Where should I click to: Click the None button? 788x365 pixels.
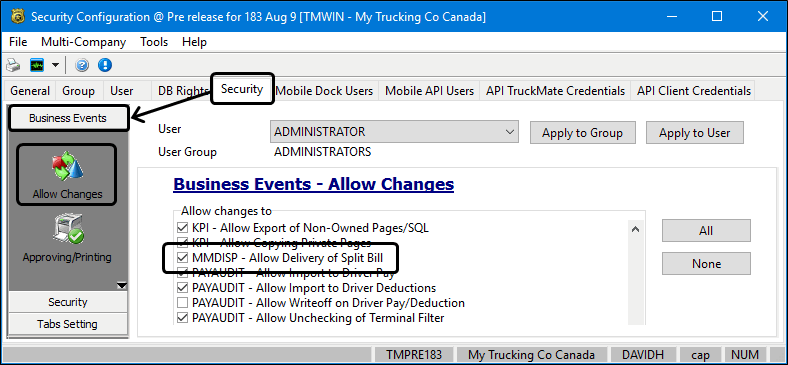point(706,263)
